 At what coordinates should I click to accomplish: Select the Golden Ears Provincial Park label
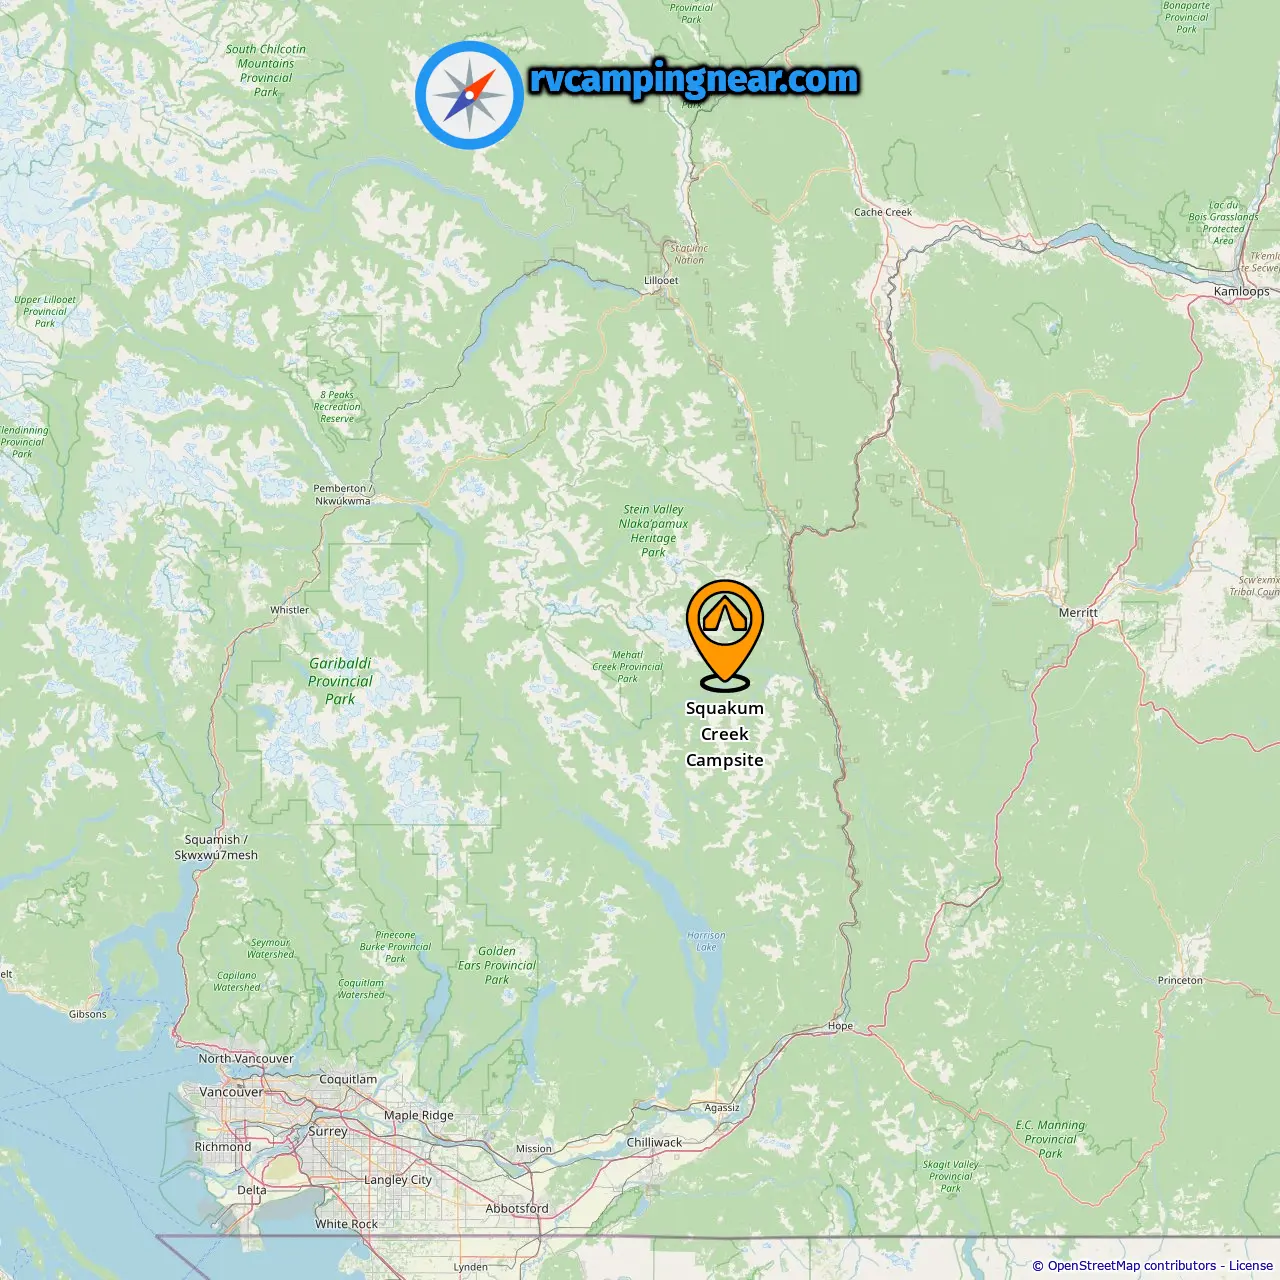pos(497,965)
